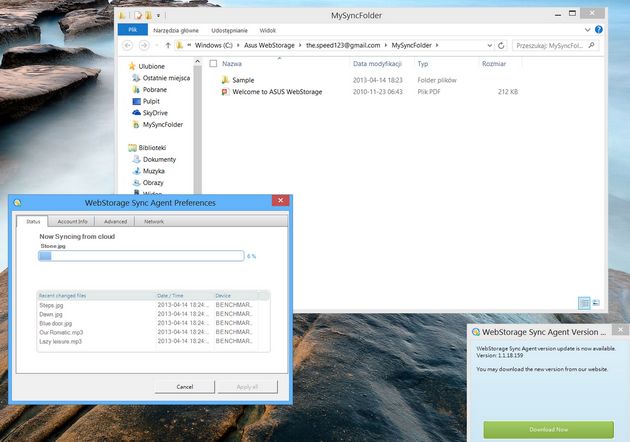Screen dimensions: 630x442
Task: Click the MySyncFolder search field
Action: [555, 45]
